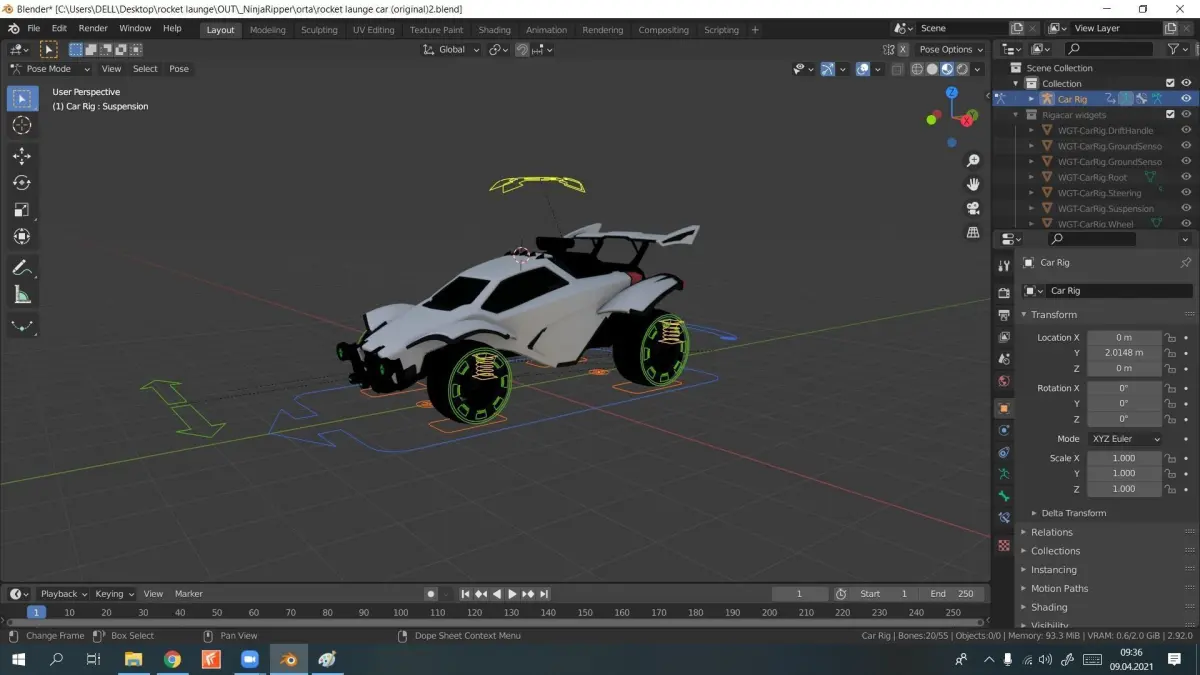Expand Car Rig in outliner tree
This screenshot has width=1200, height=675.
[x=1031, y=99]
